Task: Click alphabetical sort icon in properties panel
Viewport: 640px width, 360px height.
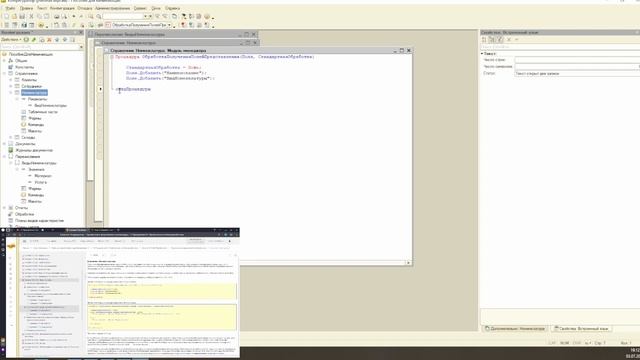Action: (484, 39)
